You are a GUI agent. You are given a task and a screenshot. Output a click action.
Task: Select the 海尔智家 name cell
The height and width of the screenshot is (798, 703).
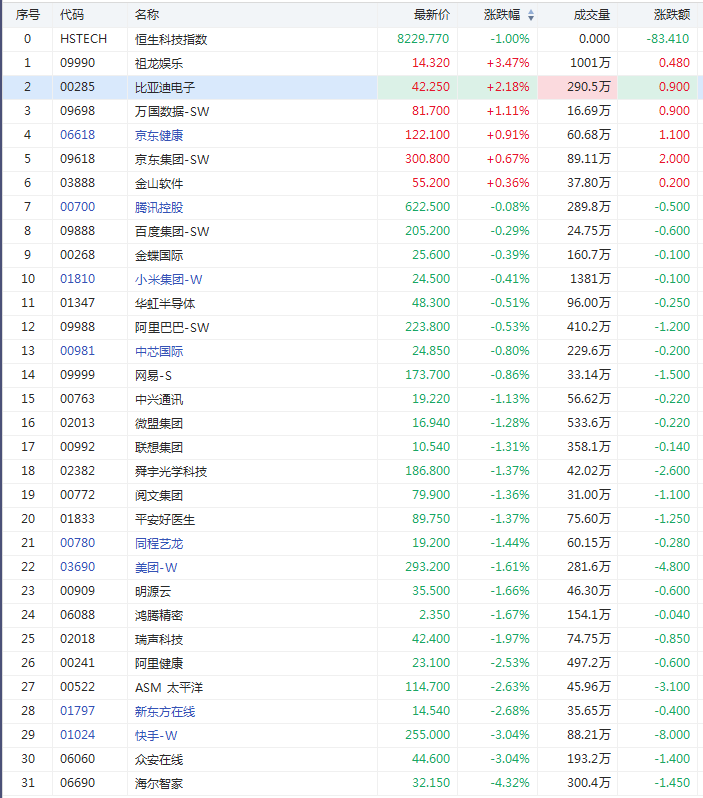tap(159, 783)
